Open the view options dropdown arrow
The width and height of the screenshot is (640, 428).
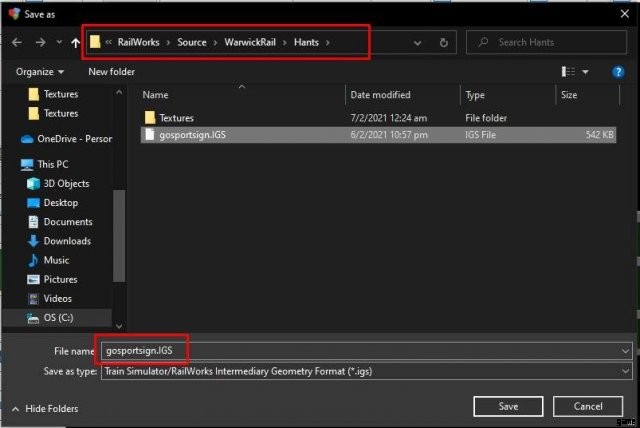[x=585, y=72]
